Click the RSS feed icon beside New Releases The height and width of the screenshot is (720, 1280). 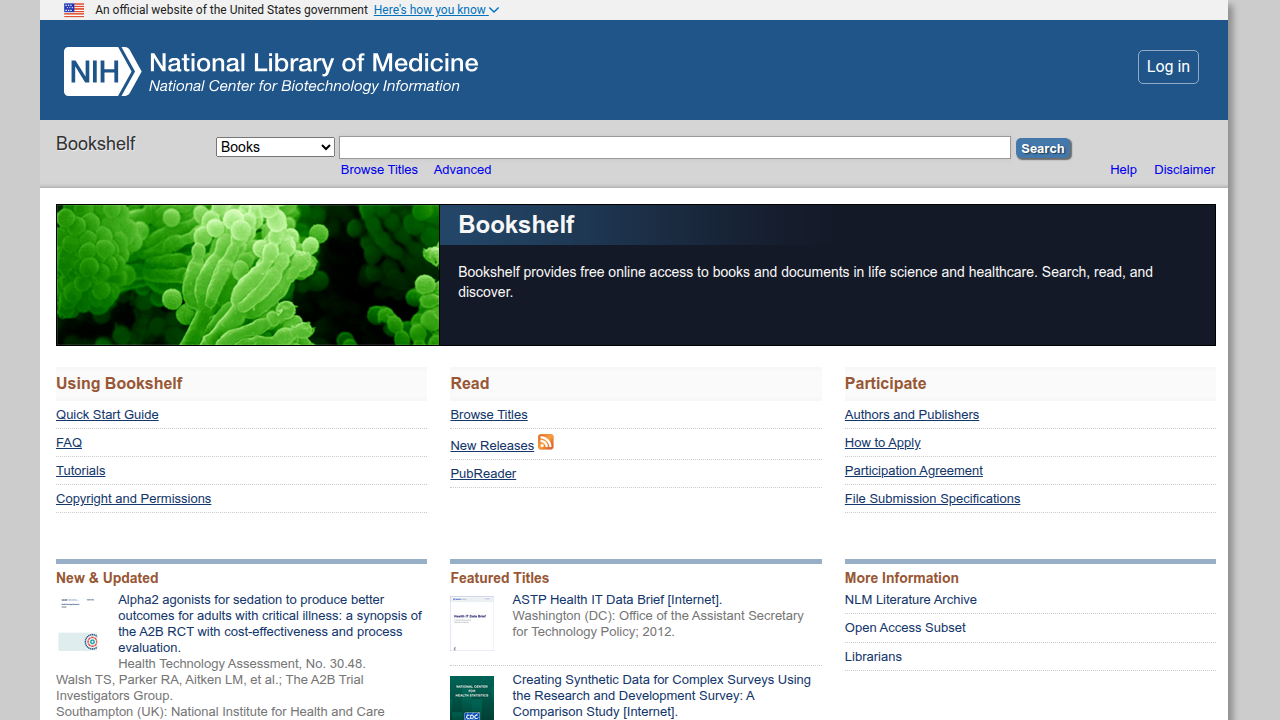(x=546, y=442)
